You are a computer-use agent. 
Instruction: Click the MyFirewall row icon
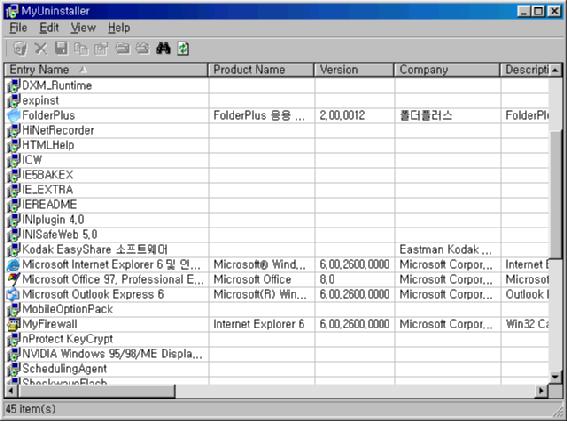coord(14,324)
